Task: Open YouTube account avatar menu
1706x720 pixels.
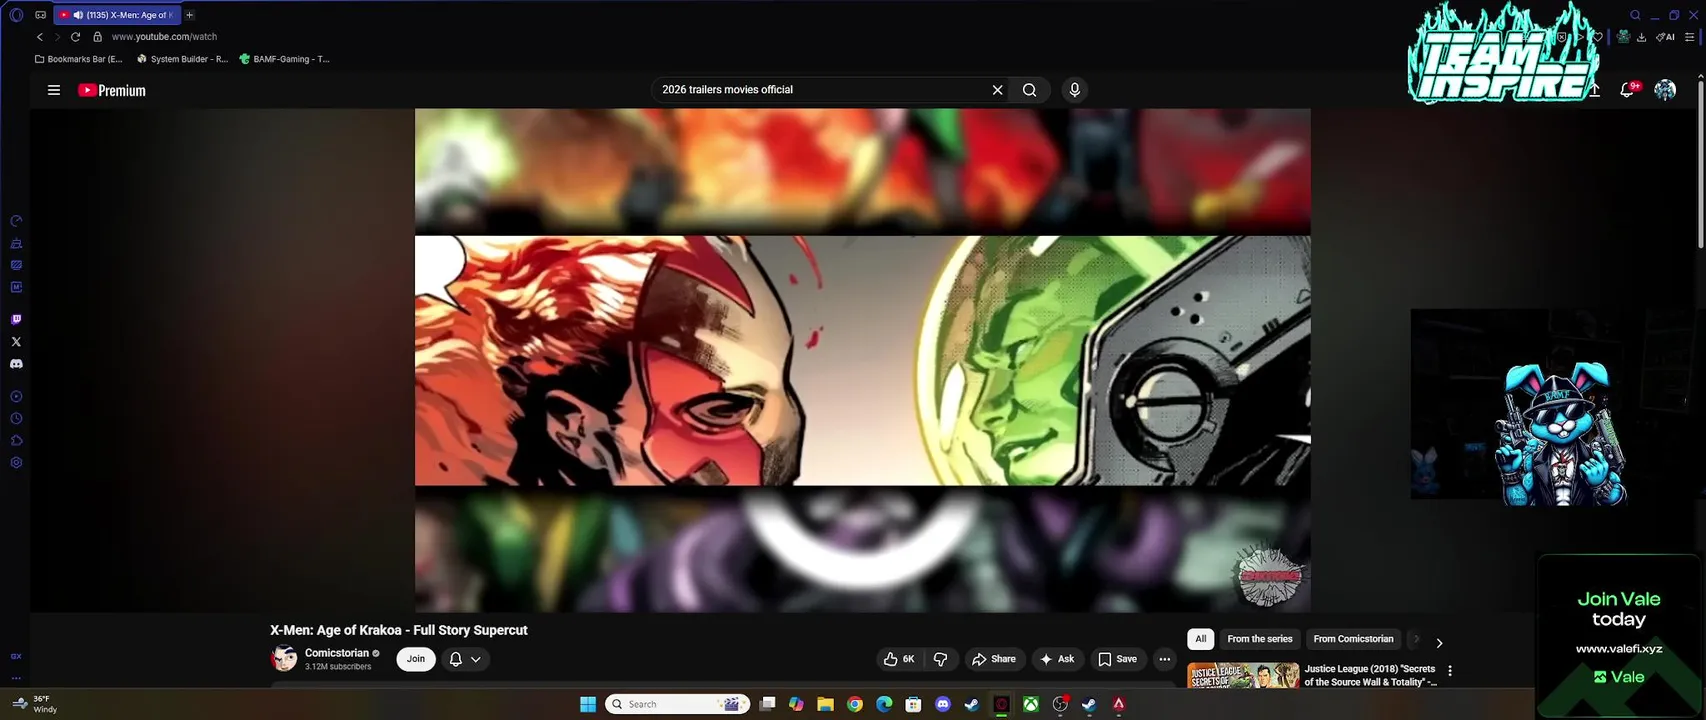Action: coord(1665,90)
